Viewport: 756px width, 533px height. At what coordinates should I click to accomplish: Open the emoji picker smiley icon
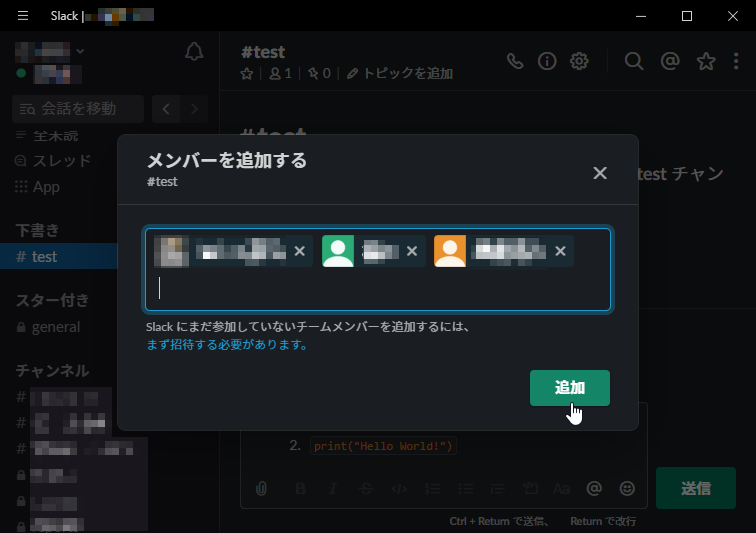(627, 489)
